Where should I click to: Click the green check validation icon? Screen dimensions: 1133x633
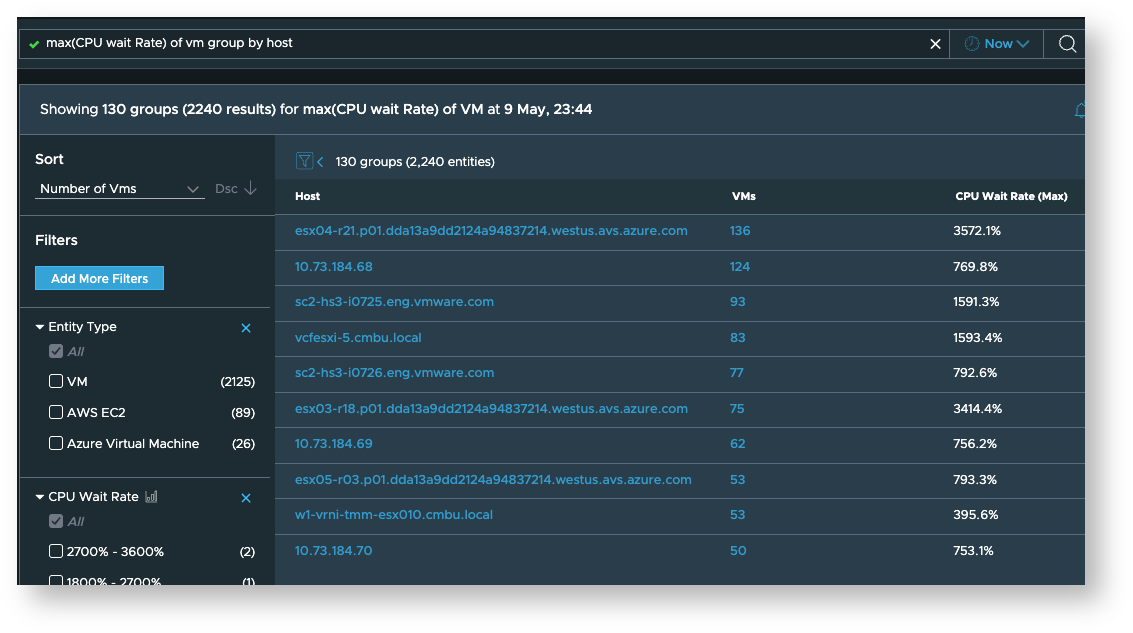[34, 45]
